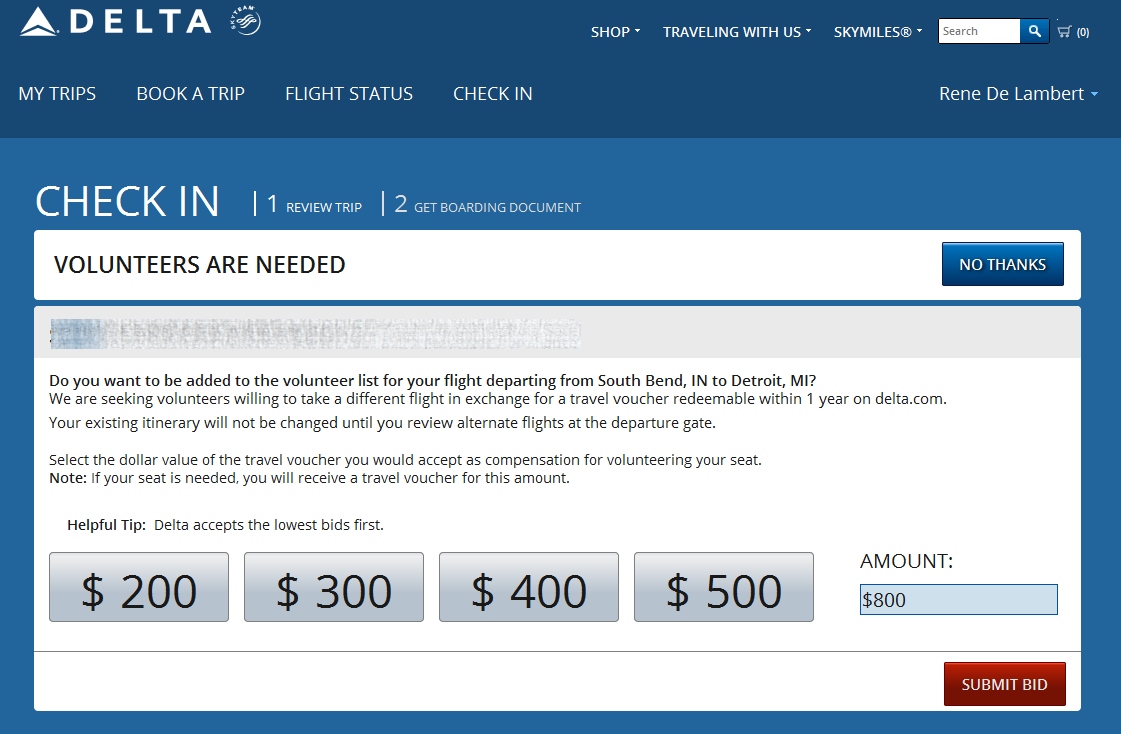Open BOOK A TRIP page
Screen dimensions: 1121x734
pos(190,94)
